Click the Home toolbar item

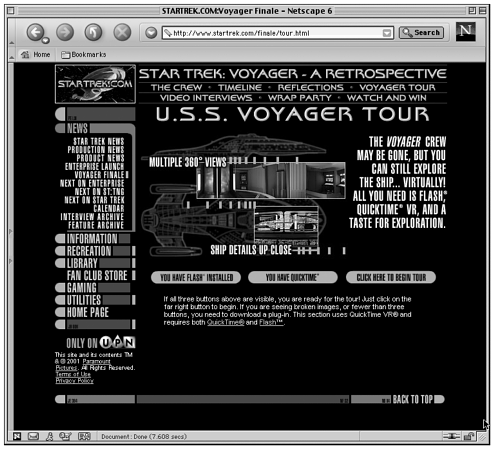(35, 54)
